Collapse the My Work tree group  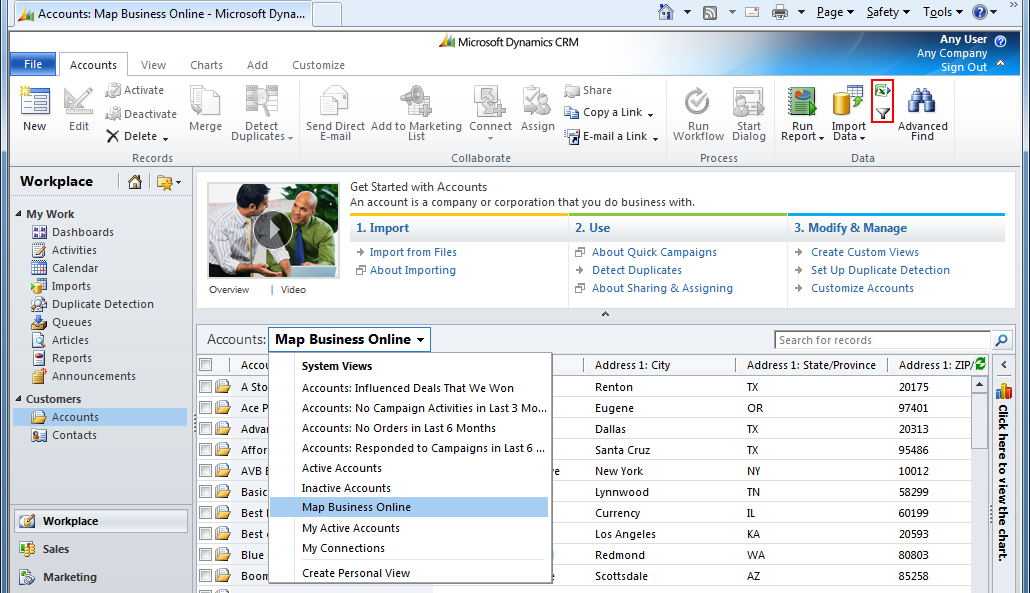[18, 214]
